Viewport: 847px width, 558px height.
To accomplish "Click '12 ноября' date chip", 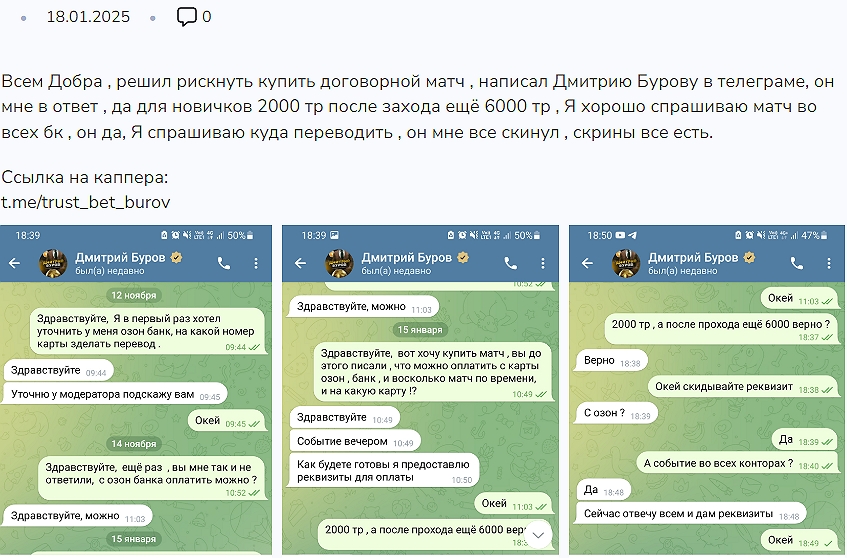I will tap(133, 295).
